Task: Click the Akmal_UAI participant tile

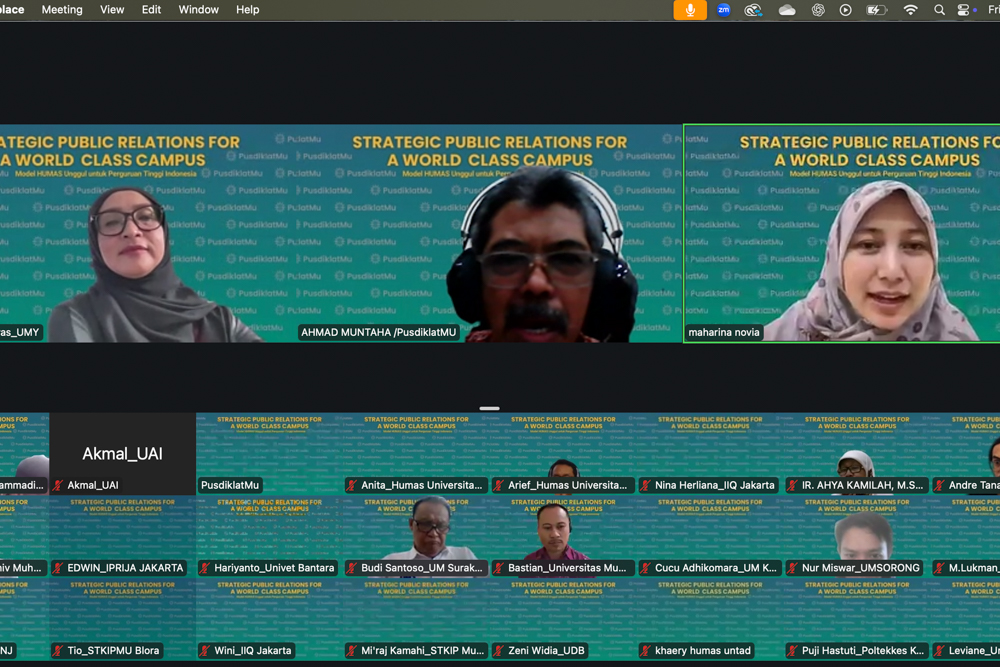Action: pyautogui.click(x=122, y=453)
